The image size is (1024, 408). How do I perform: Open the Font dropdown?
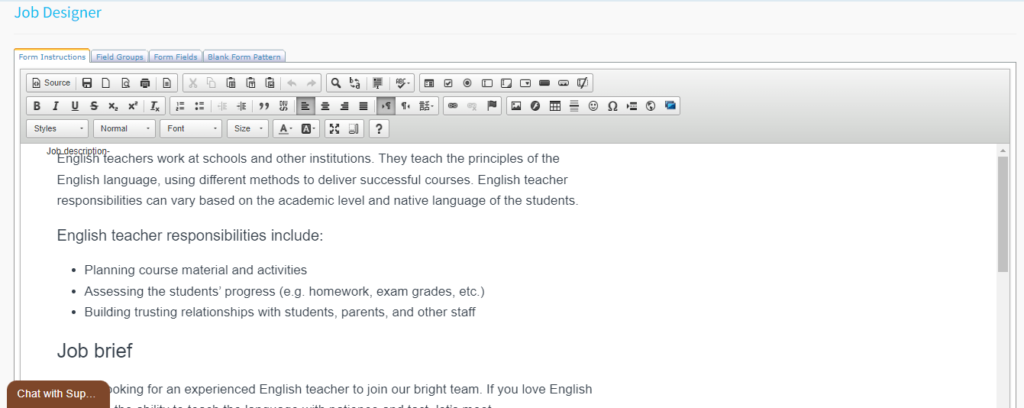pos(191,129)
